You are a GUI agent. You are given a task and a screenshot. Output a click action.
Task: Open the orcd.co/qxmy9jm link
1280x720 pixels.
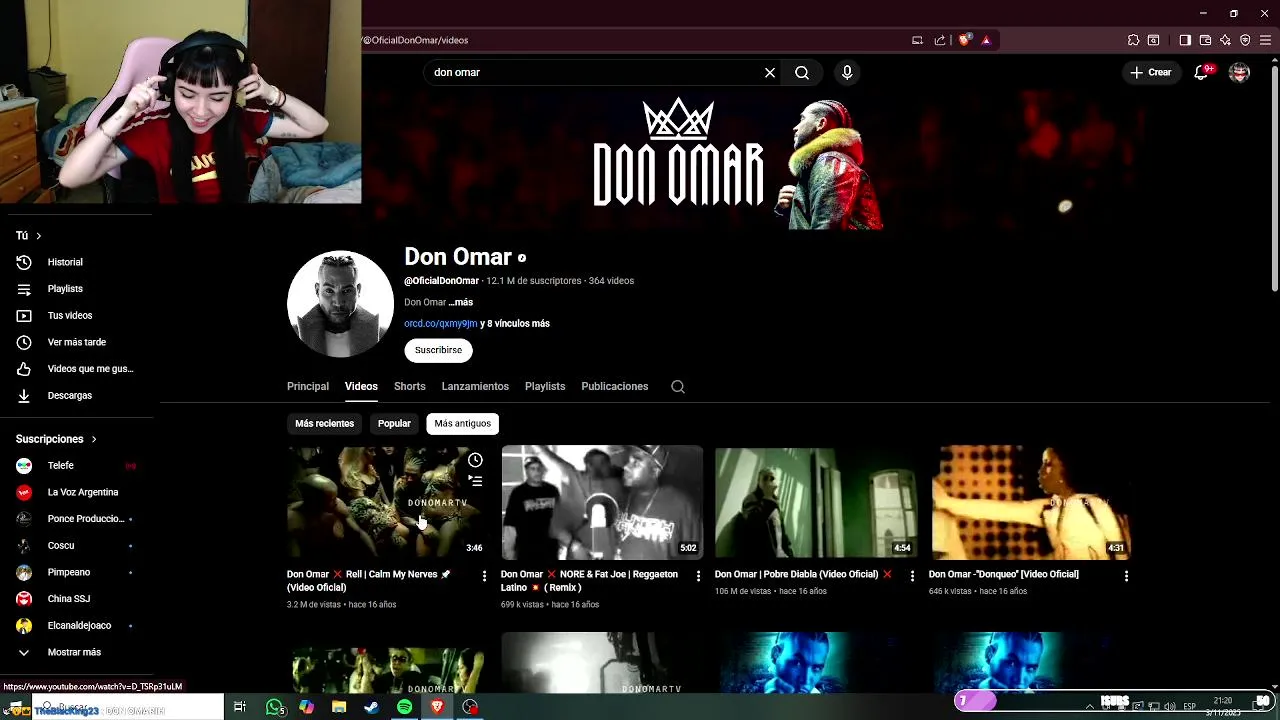pos(440,324)
